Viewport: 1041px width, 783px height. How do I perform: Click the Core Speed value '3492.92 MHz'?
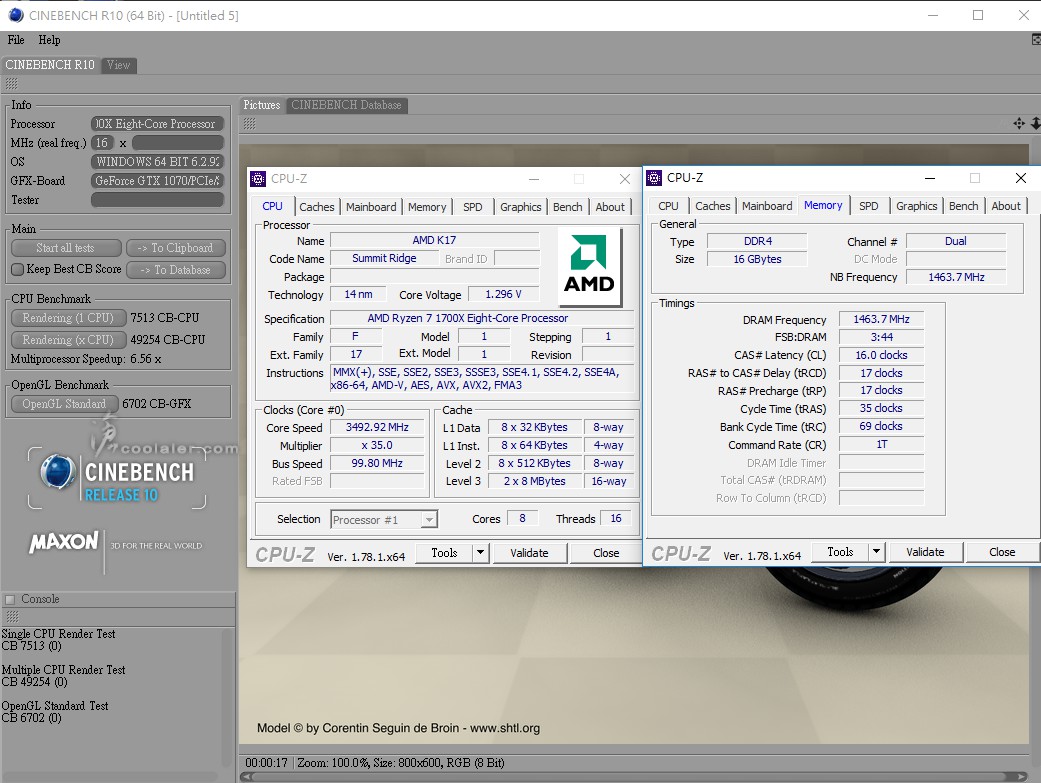coord(377,427)
